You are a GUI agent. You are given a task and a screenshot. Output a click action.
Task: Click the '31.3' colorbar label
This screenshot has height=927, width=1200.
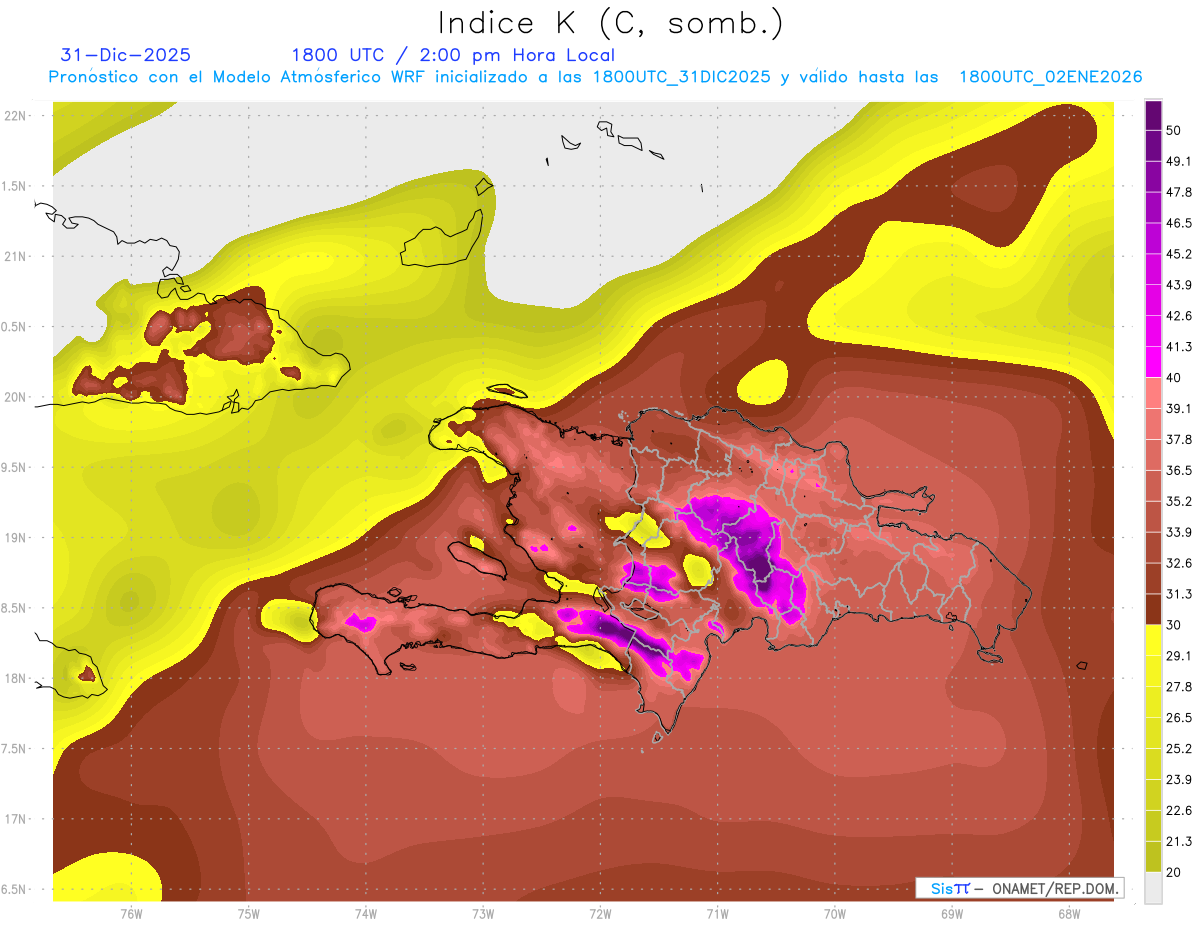pyautogui.click(x=1178, y=594)
